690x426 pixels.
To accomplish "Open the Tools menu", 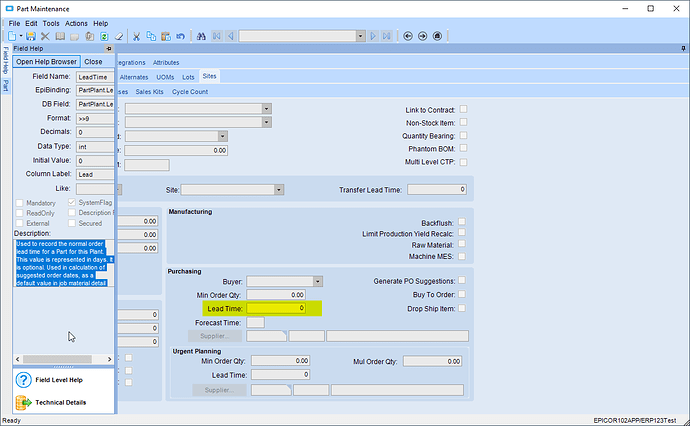I will (x=51, y=23).
